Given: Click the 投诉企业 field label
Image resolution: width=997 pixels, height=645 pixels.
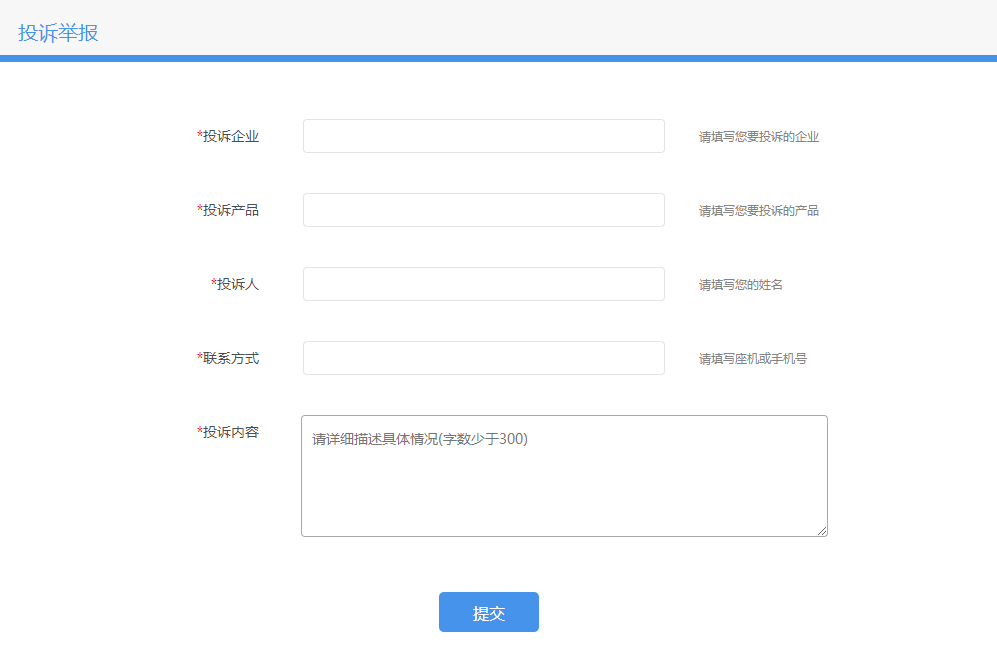Looking at the screenshot, I should click(x=231, y=136).
